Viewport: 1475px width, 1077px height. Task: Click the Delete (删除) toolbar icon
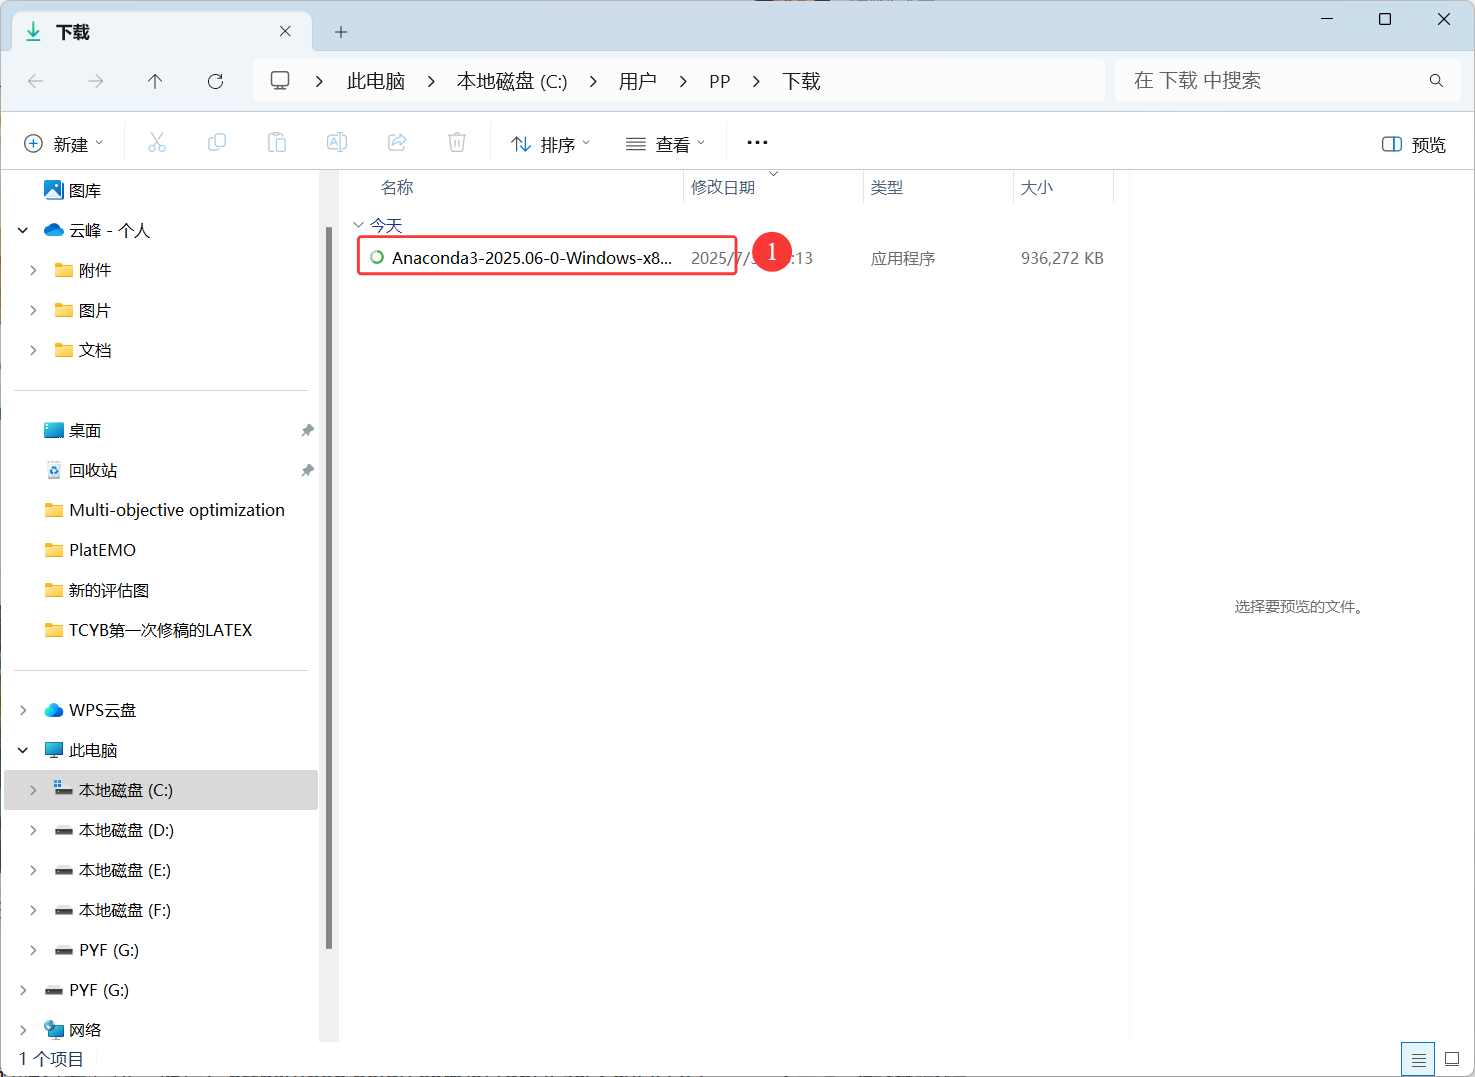point(457,142)
